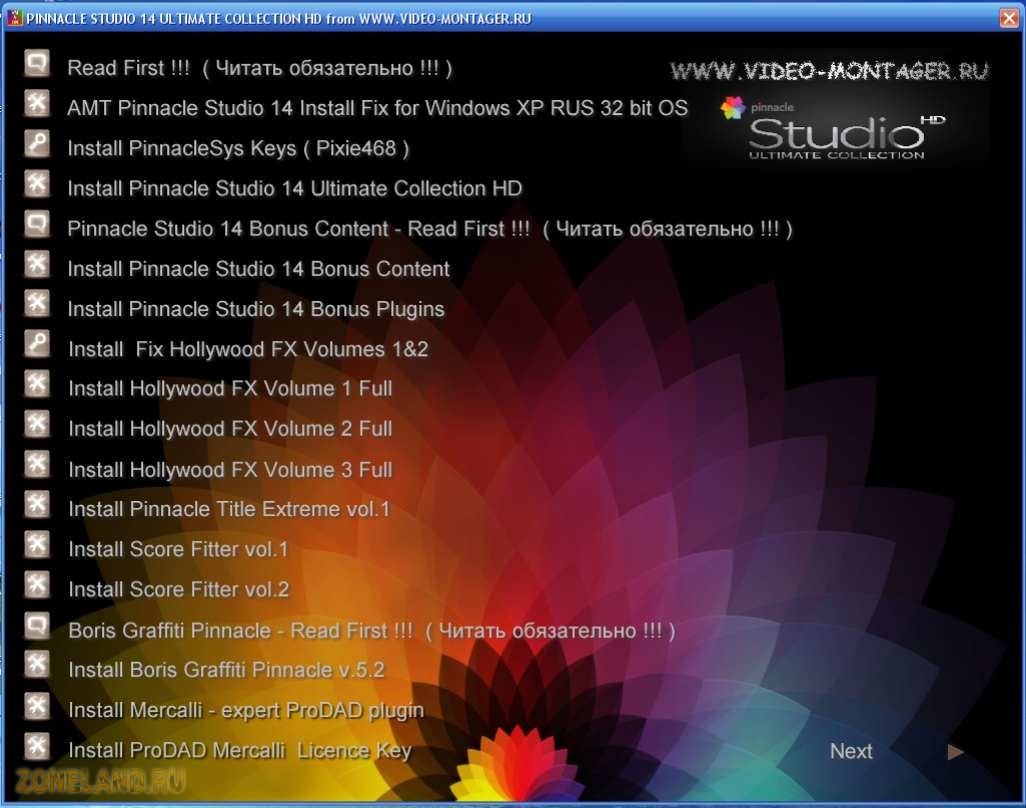Open the top Read First !!! text link

[x=260, y=68]
